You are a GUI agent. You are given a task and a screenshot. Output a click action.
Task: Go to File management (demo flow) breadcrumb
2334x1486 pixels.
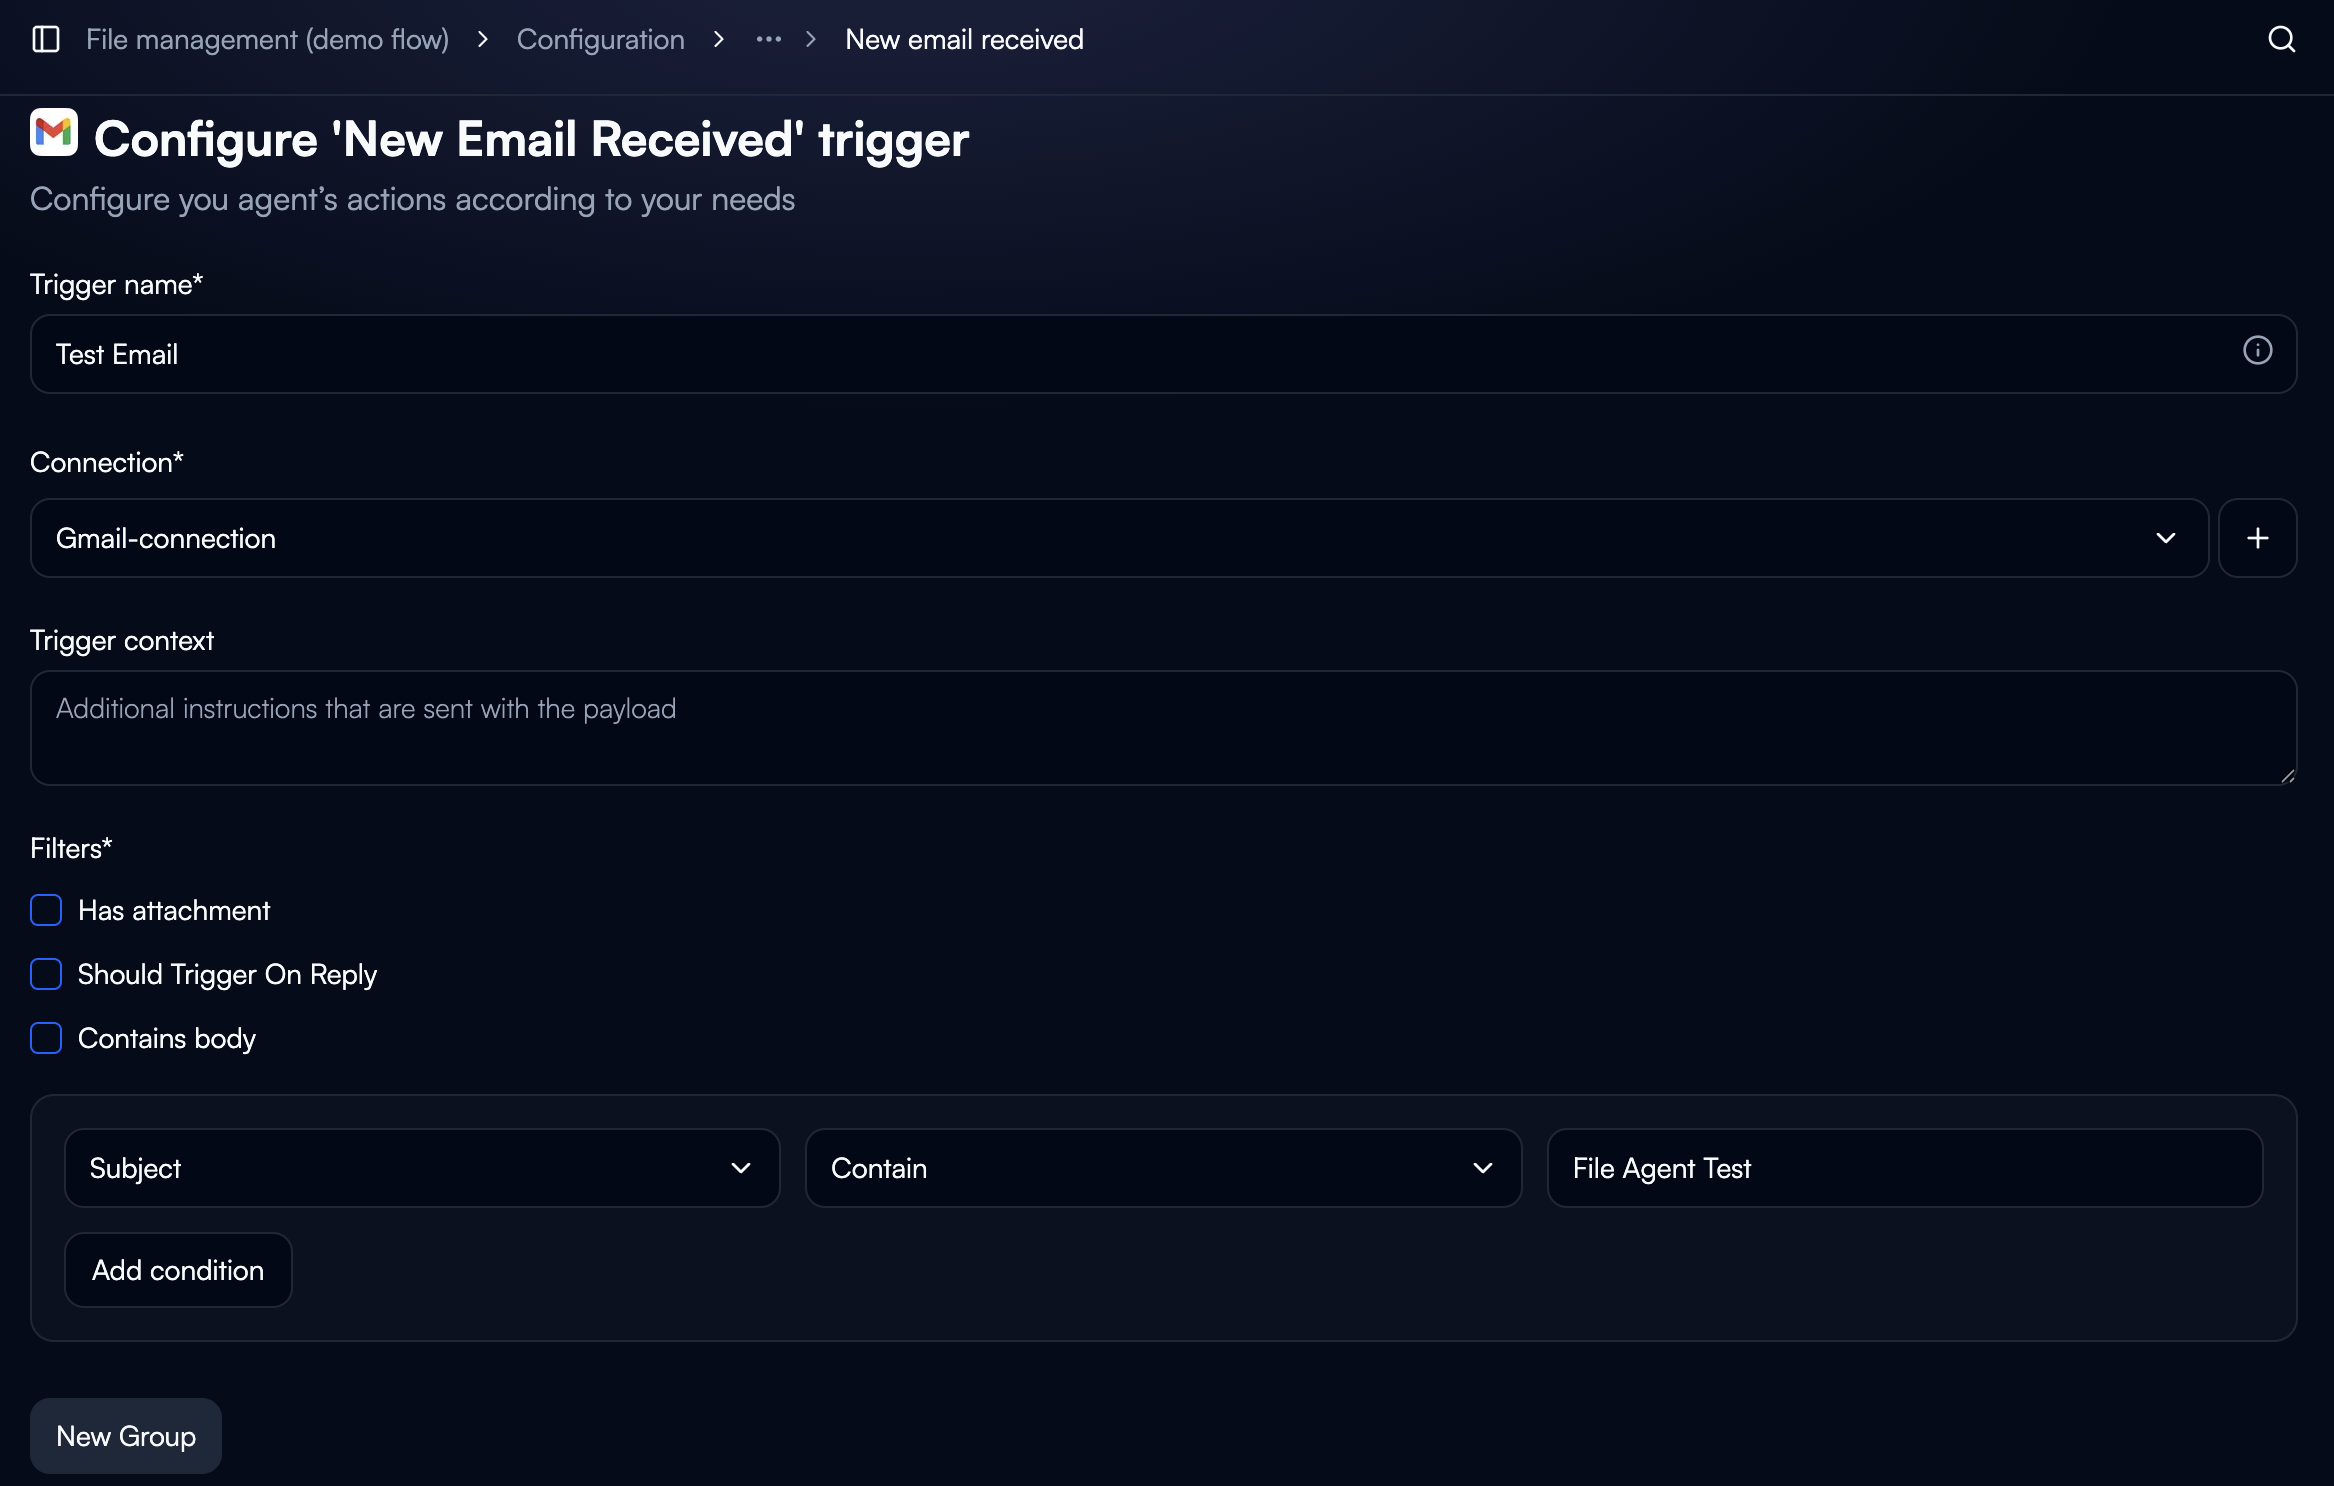267,39
